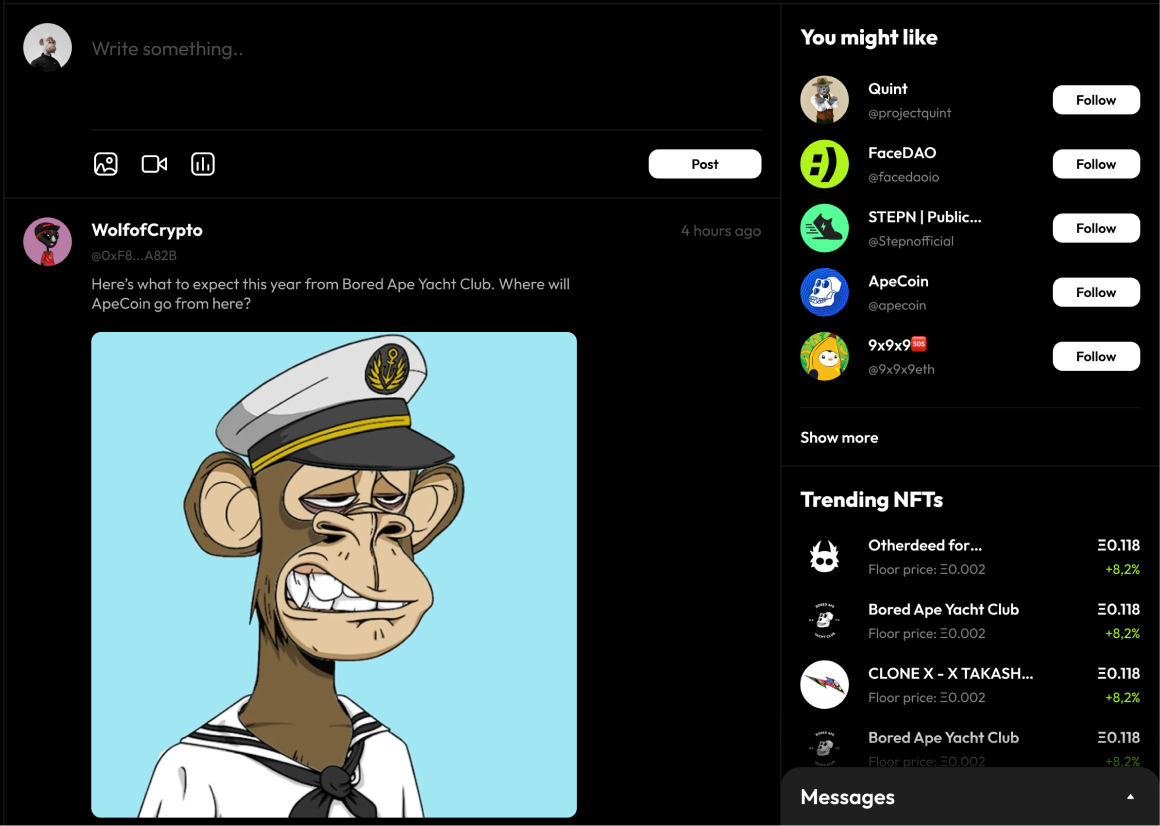Click the add image icon in composer

106,164
